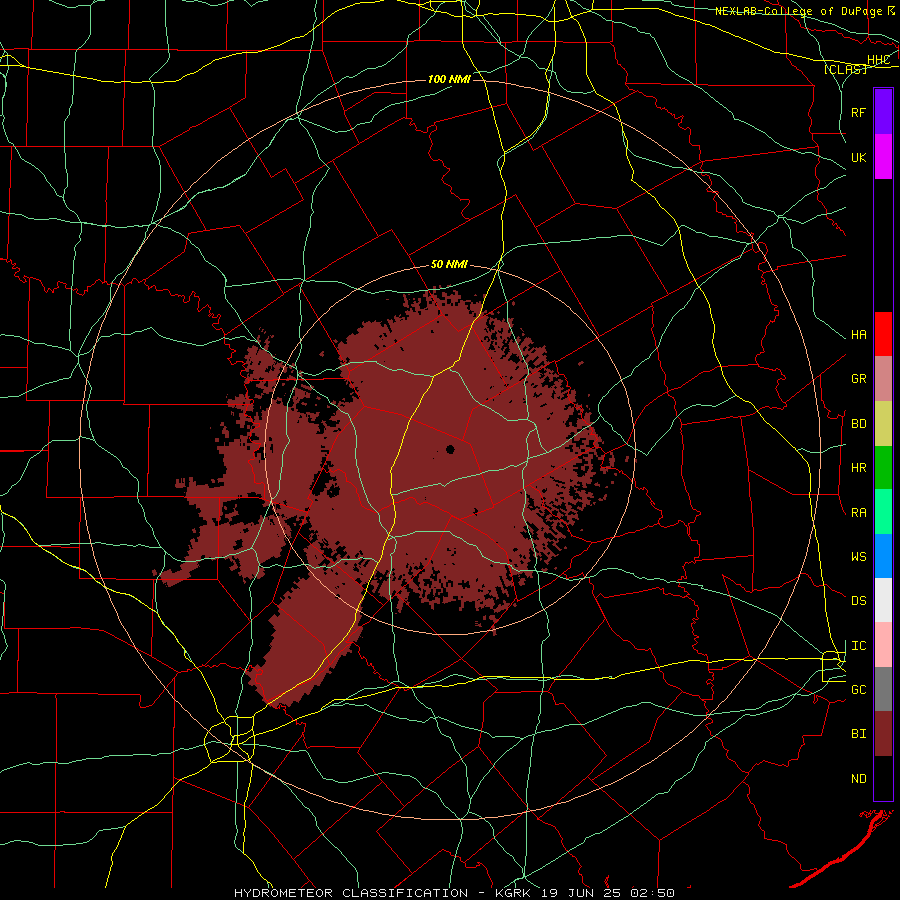Select the WS blue legend swatch
900x900 pixels.
click(x=883, y=556)
